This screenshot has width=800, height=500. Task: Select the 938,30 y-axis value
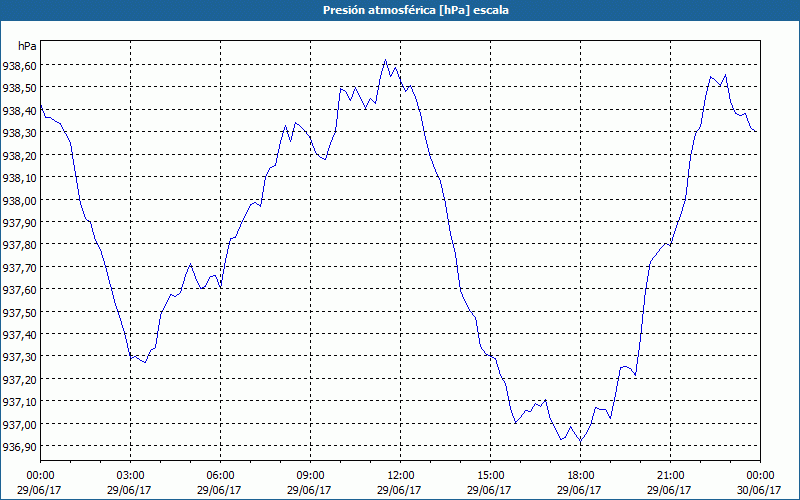tap(19, 133)
